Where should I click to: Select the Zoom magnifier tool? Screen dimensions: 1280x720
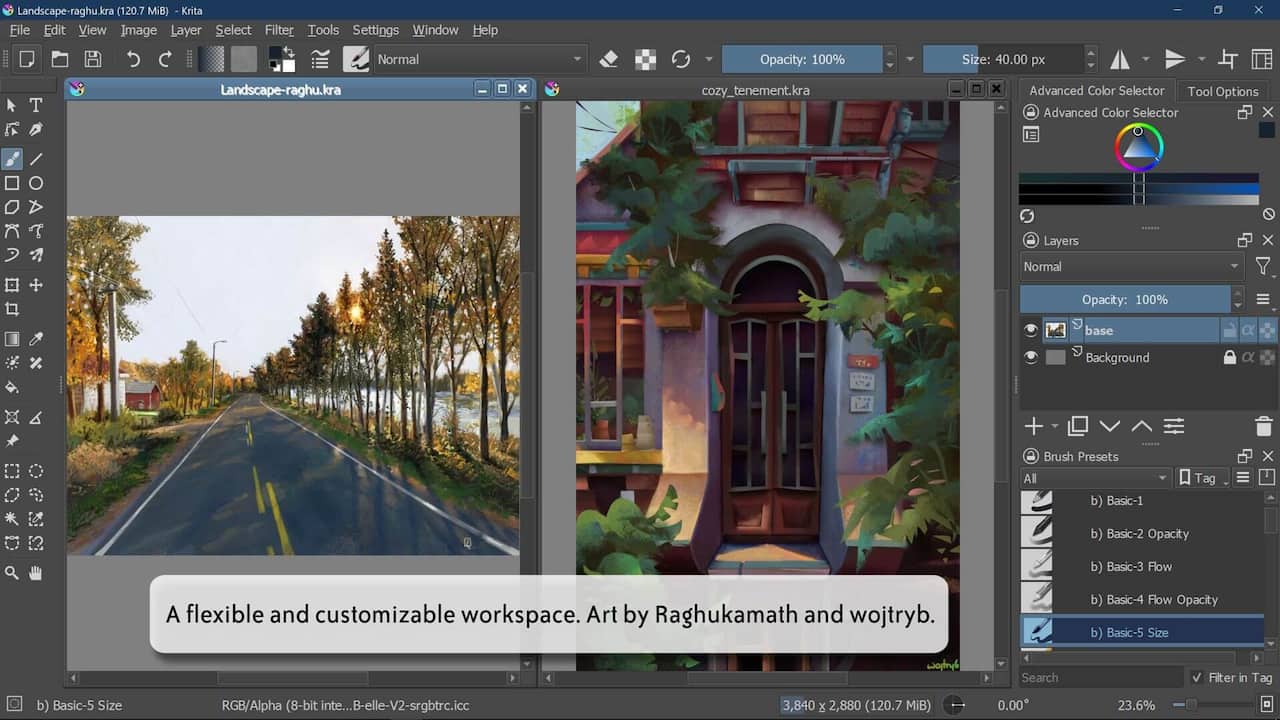(x=12, y=573)
